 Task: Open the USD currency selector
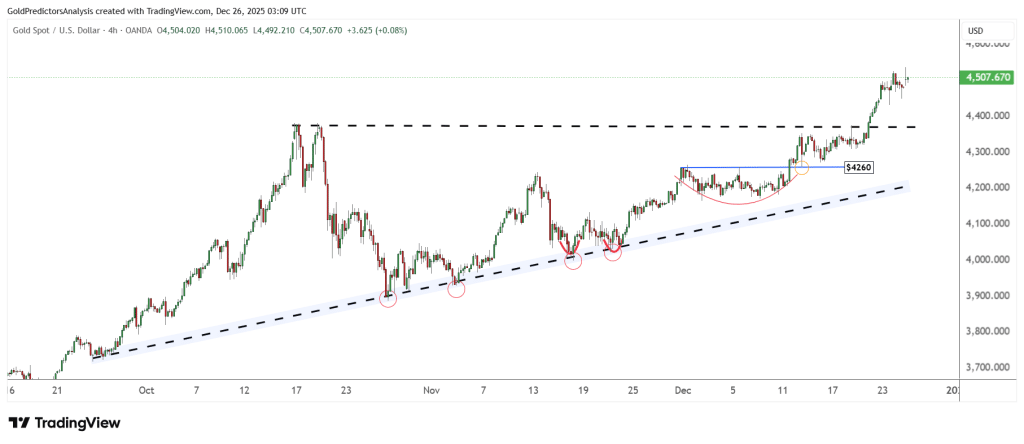coord(976,31)
